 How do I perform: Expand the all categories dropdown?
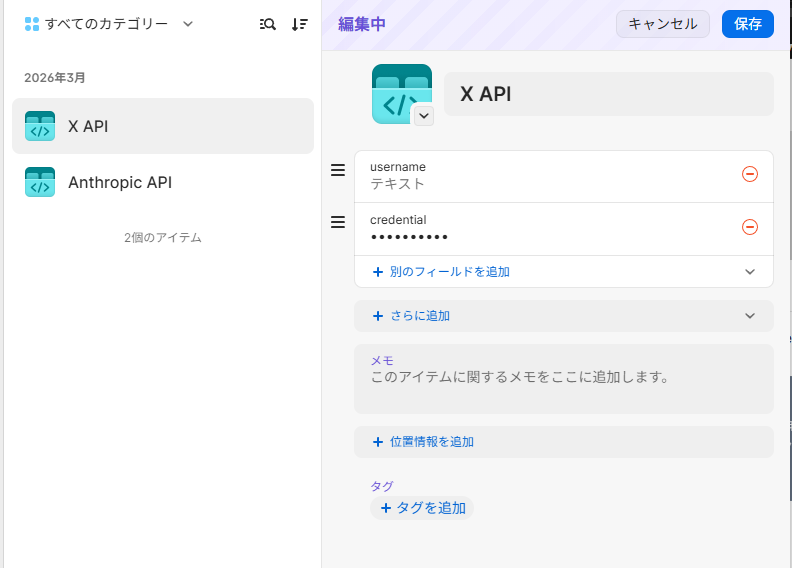(x=188, y=24)
